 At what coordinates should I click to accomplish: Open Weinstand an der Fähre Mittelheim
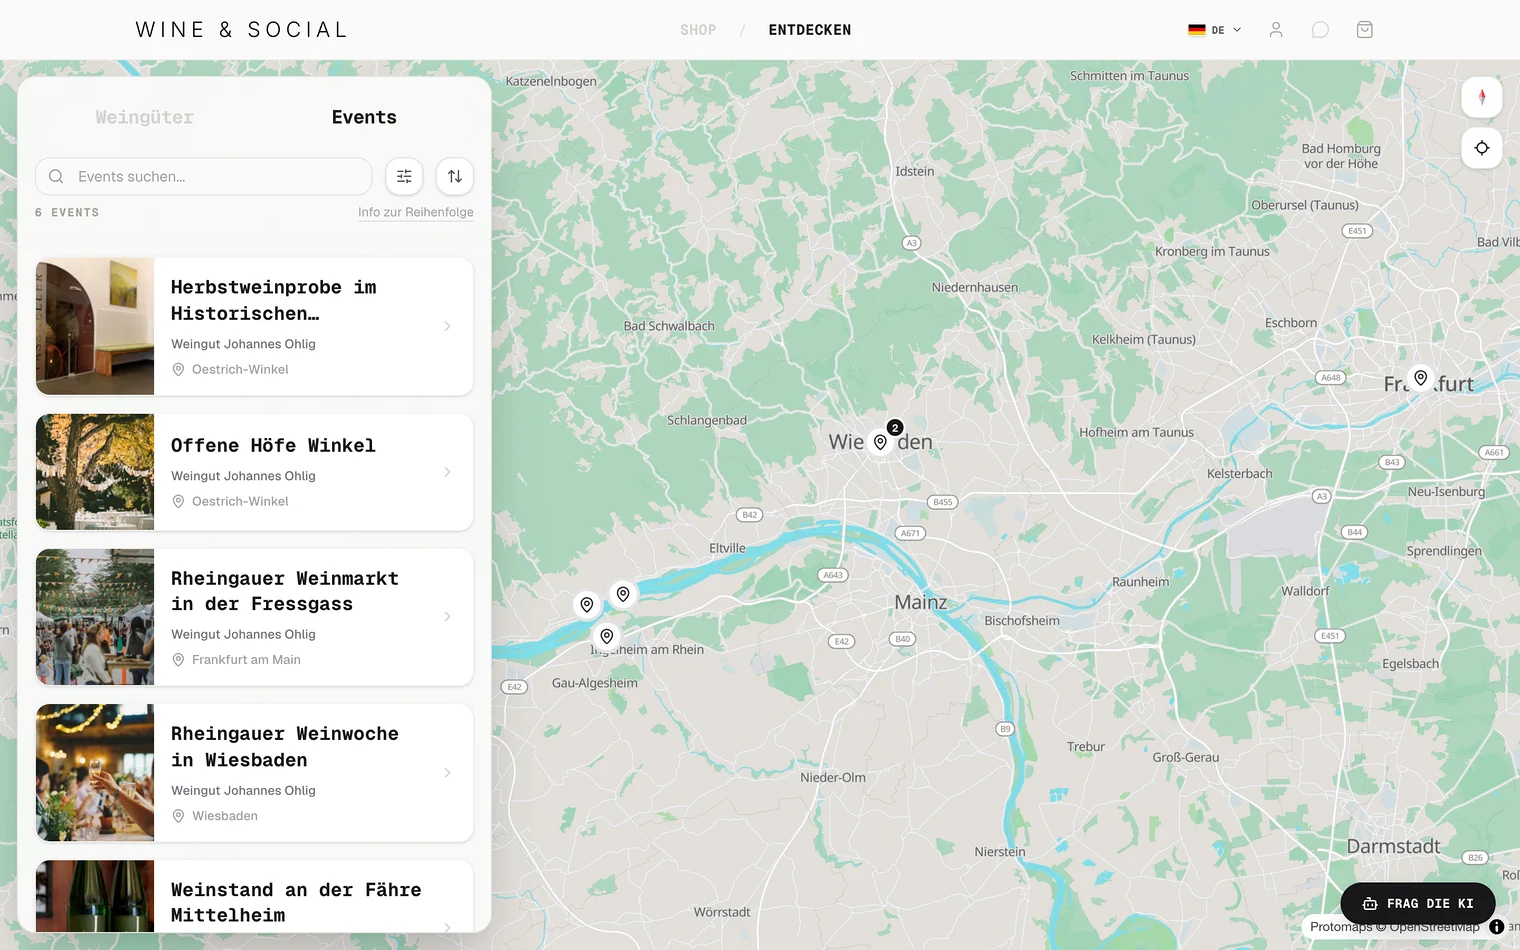[x=296, y=902]
